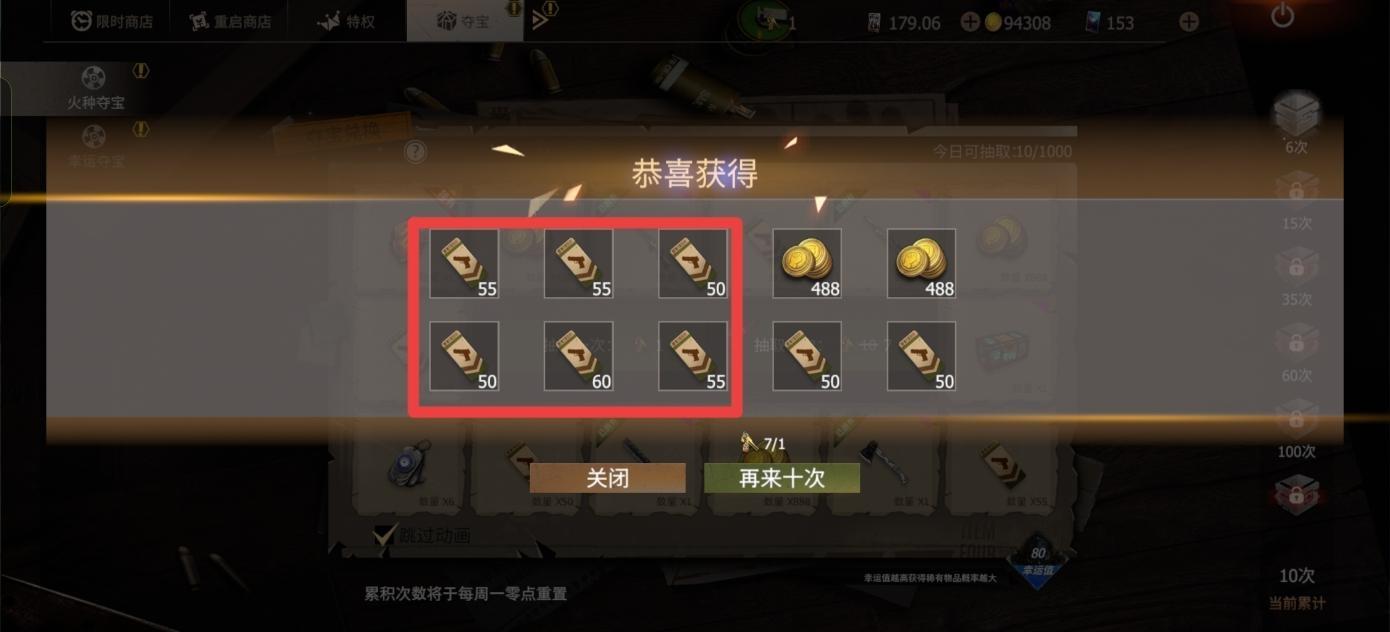This screenshot has width=1390, height=632.
Task: Open the 特权 tab
Action: pyautogui.click(x=346, y=21)
